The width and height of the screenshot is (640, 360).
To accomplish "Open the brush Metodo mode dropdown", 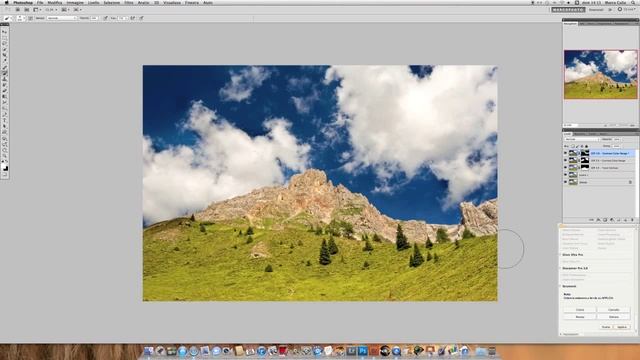I will [x=62, y=18].
